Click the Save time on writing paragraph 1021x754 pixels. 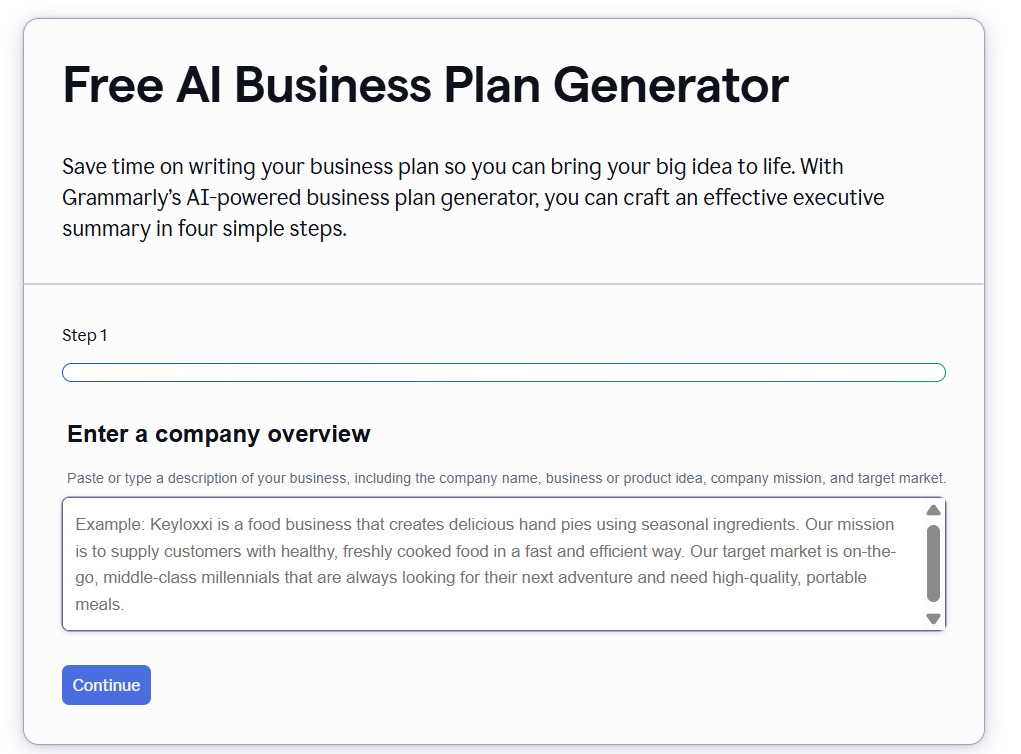(x=473, y=197)
